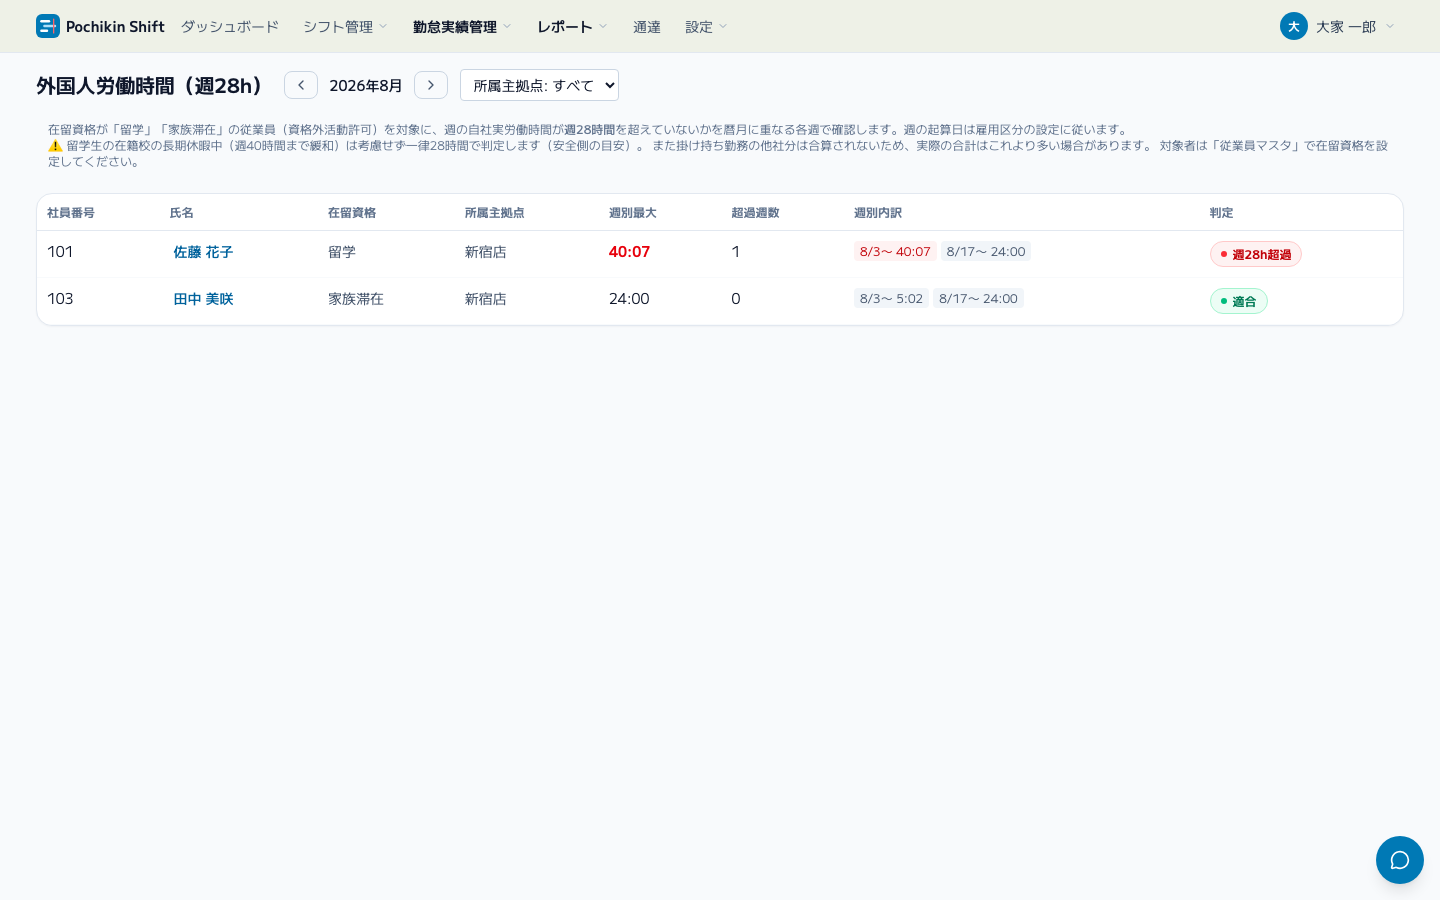Open the ダッシュボード menu item

click(230, 27)
